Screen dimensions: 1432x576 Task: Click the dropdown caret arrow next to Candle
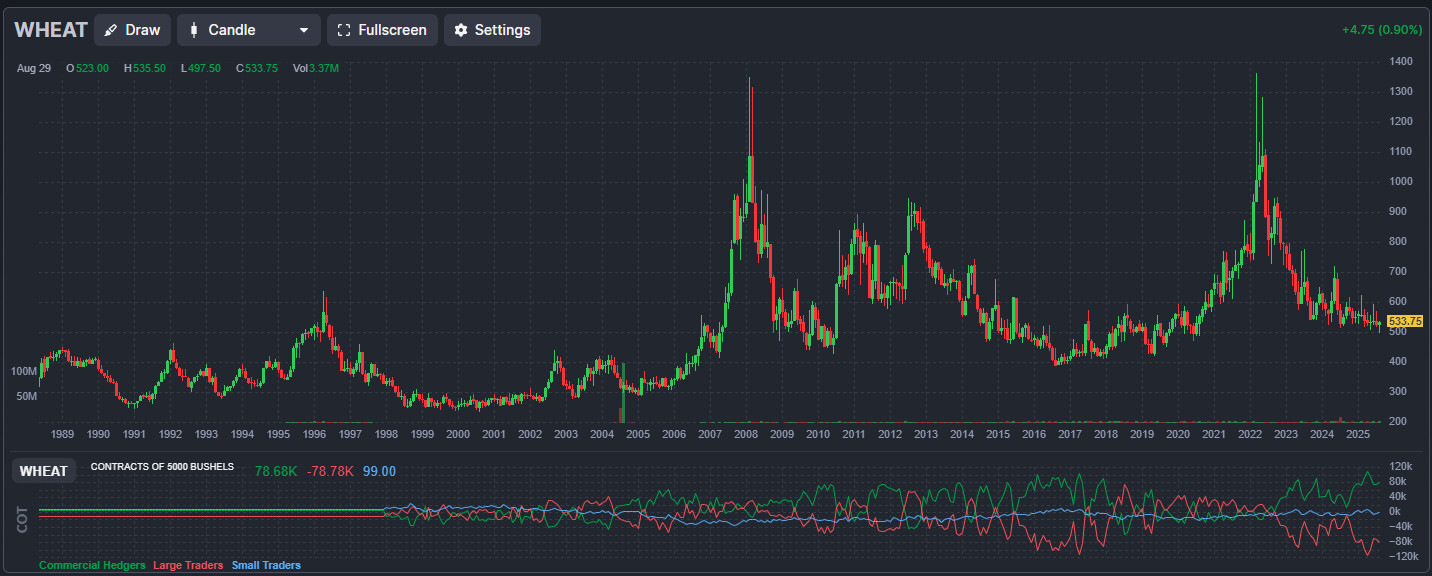304,30
